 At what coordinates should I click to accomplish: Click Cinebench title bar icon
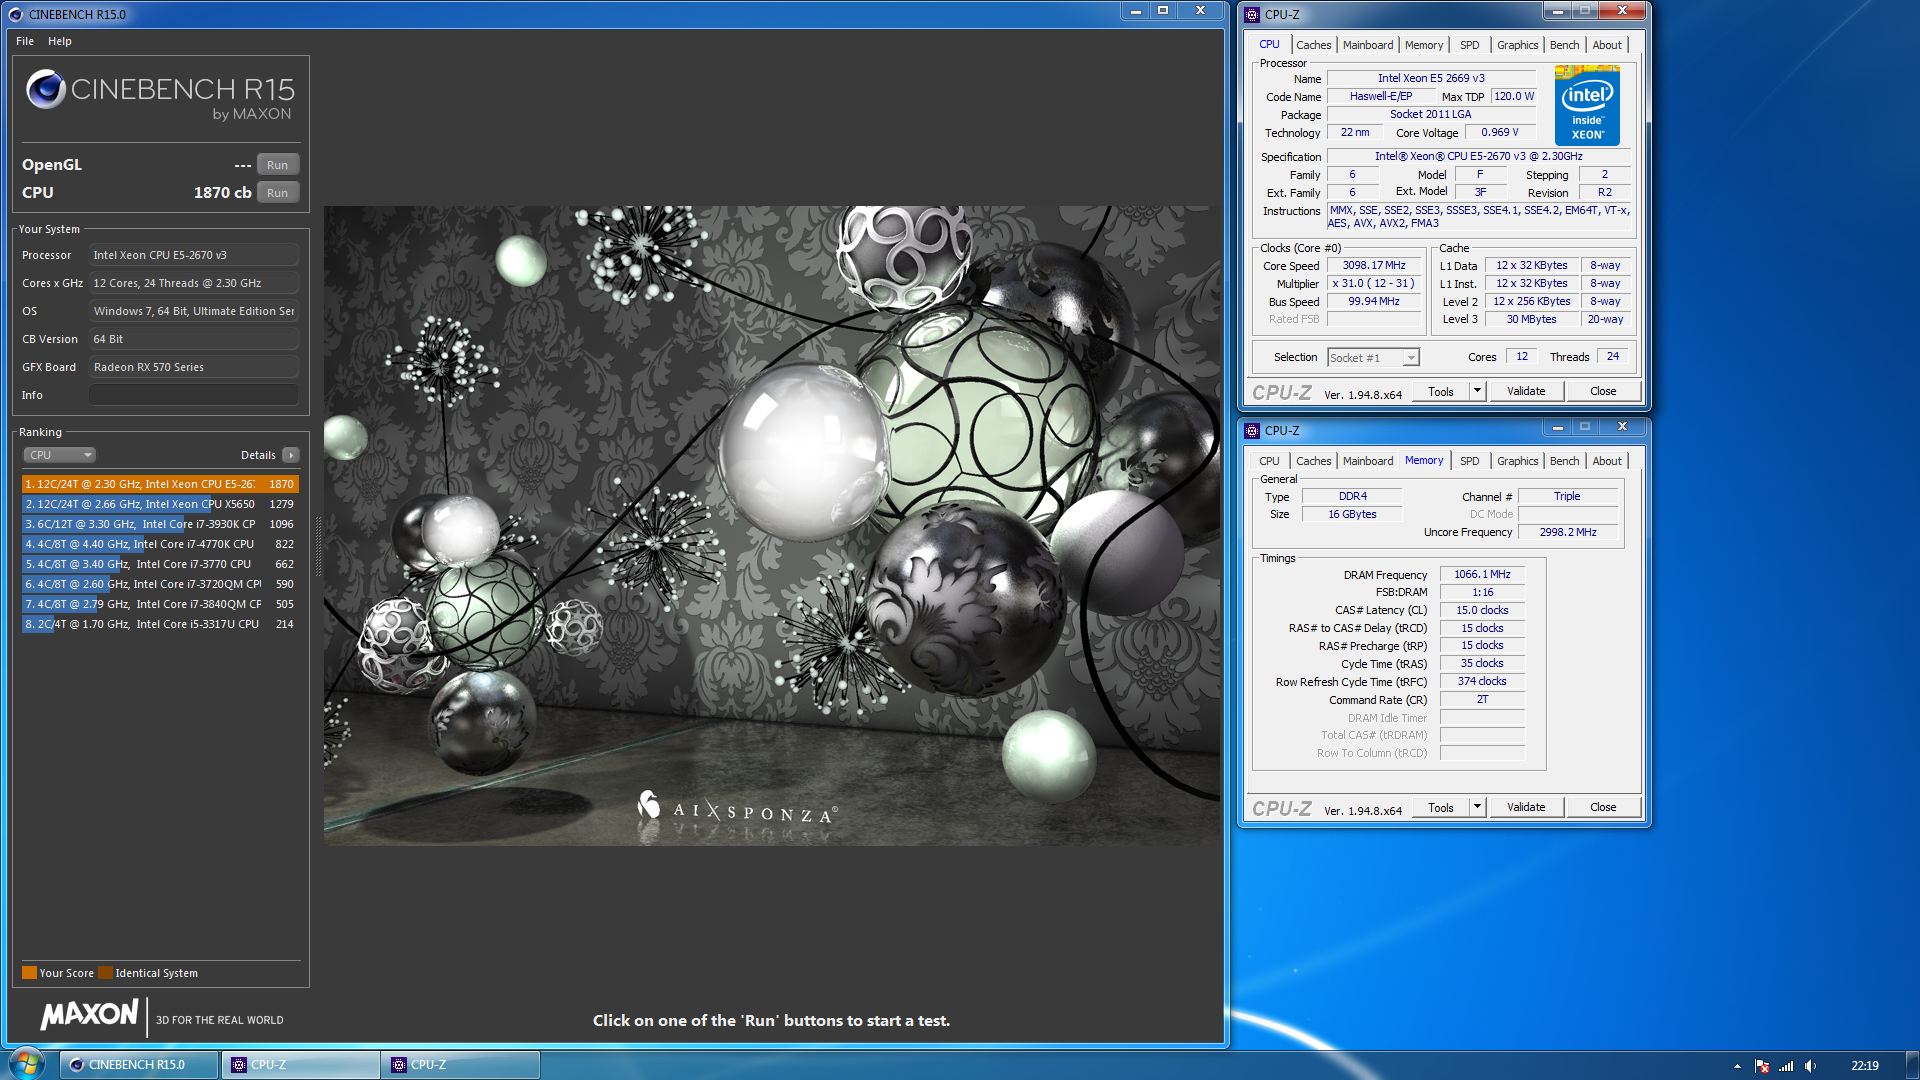(x=15, y=15)
